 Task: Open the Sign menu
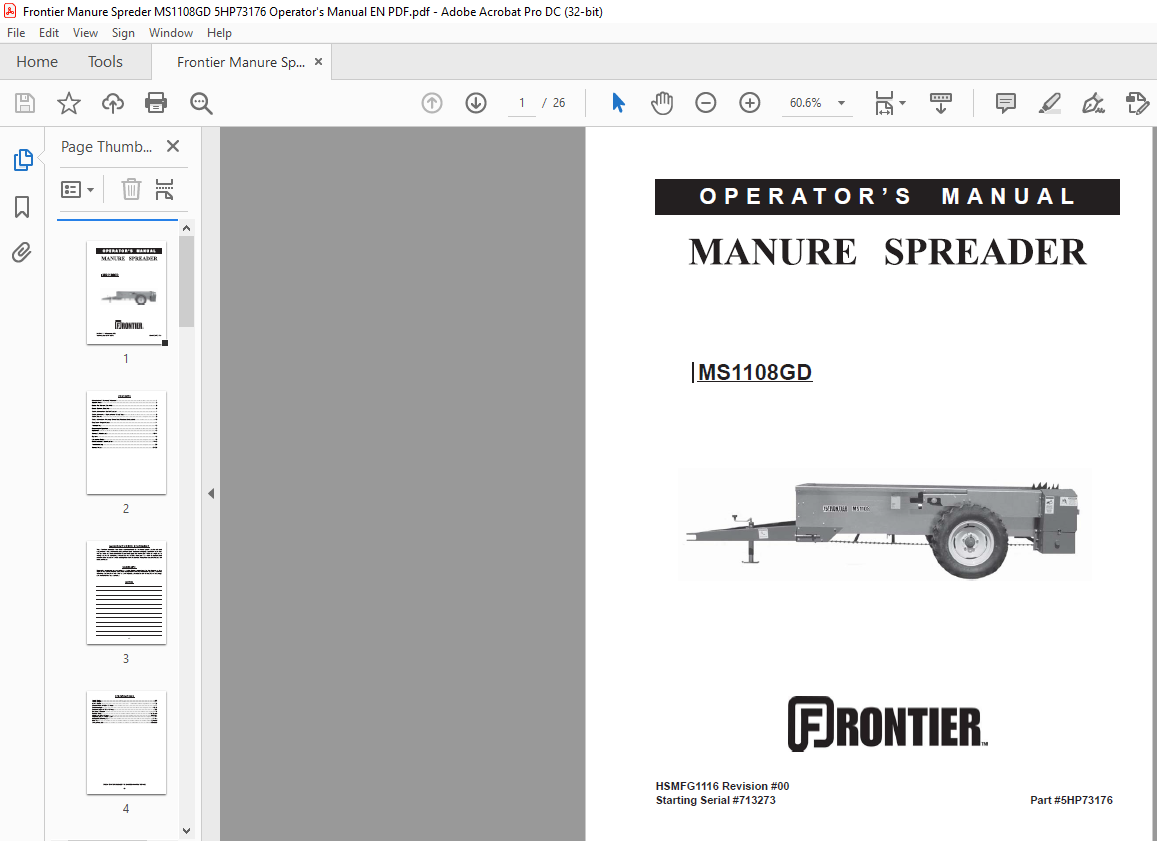[123, 32]
